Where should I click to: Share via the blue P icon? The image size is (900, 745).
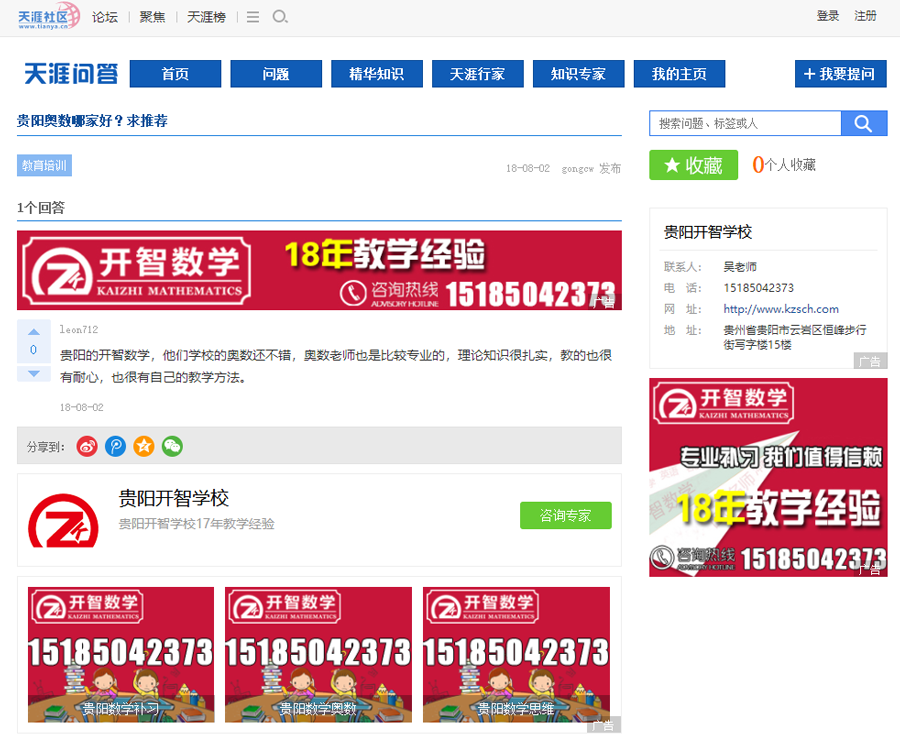tap(115, 446)
